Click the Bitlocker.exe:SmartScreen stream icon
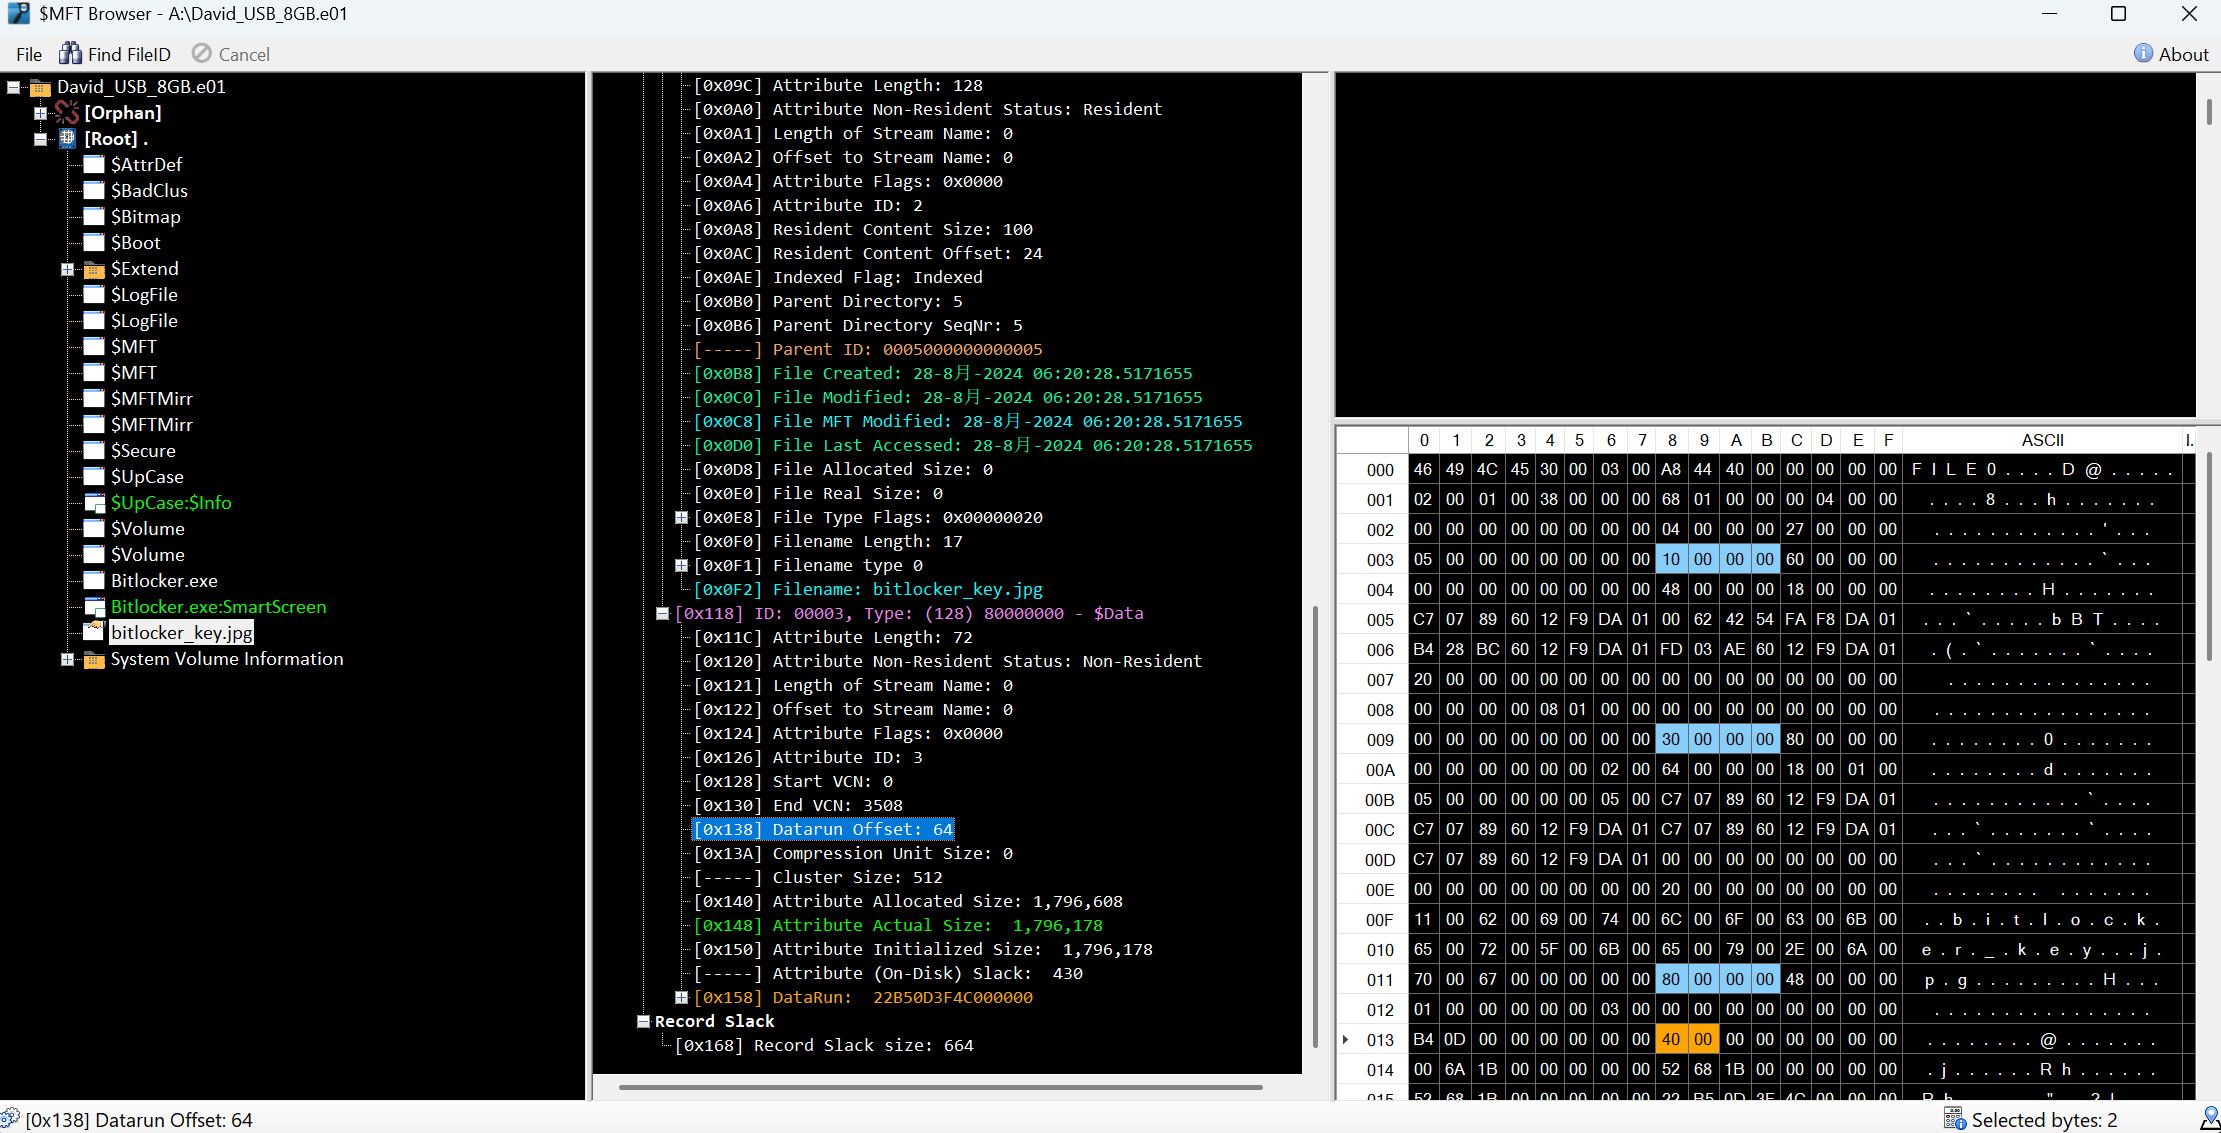 94,607
